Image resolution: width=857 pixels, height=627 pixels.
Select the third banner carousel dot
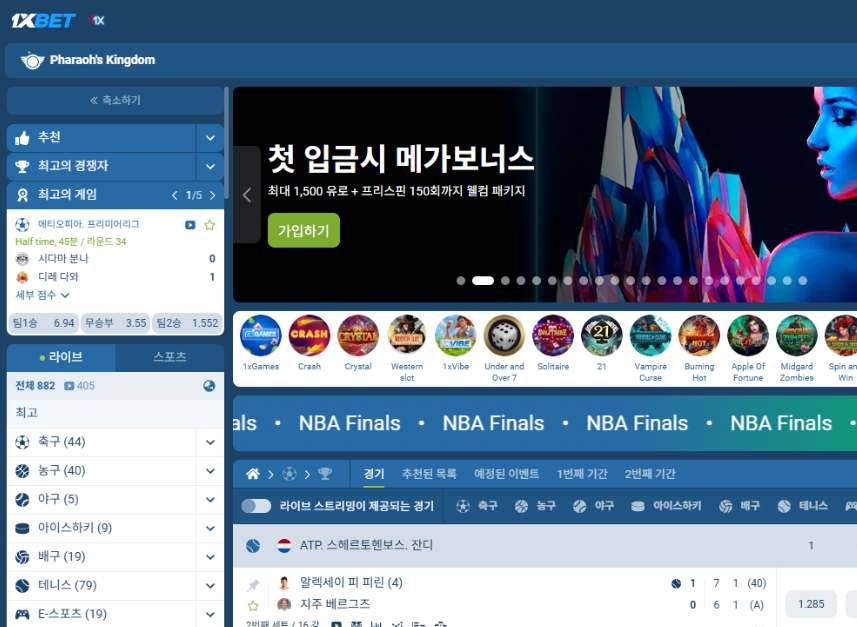pos(506,280)
